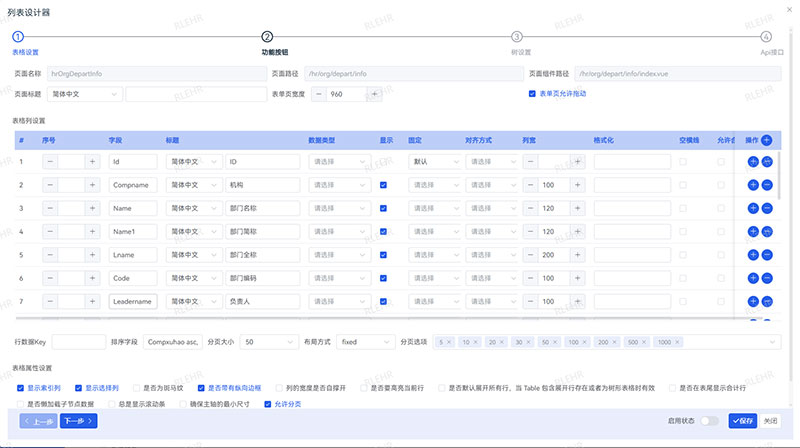Remove the Id field row
This screenshot has width=800, height=448.
tap(767, 162)
